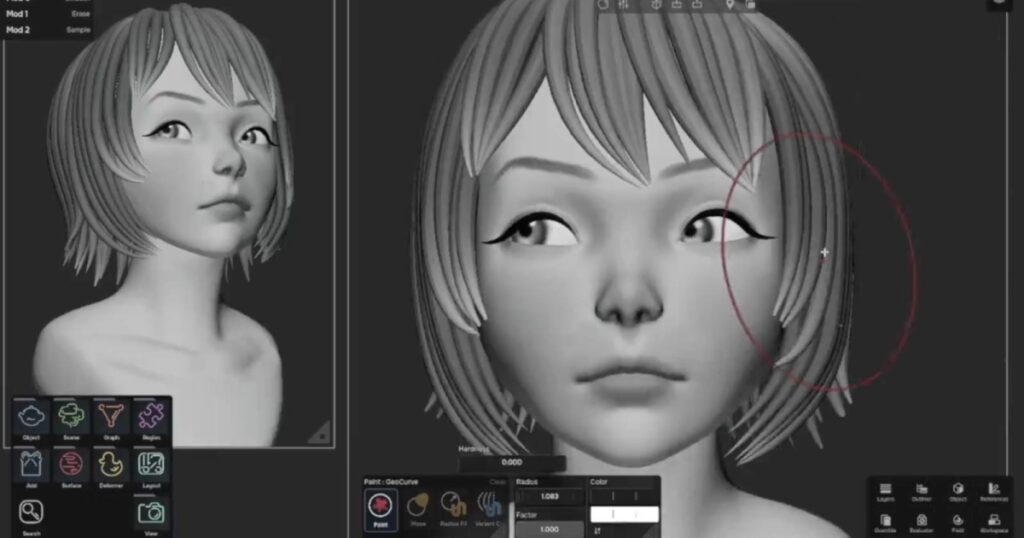The image size is (1024, 538).
Task: Click the Add gift-box icon
Action: point(31,464)
